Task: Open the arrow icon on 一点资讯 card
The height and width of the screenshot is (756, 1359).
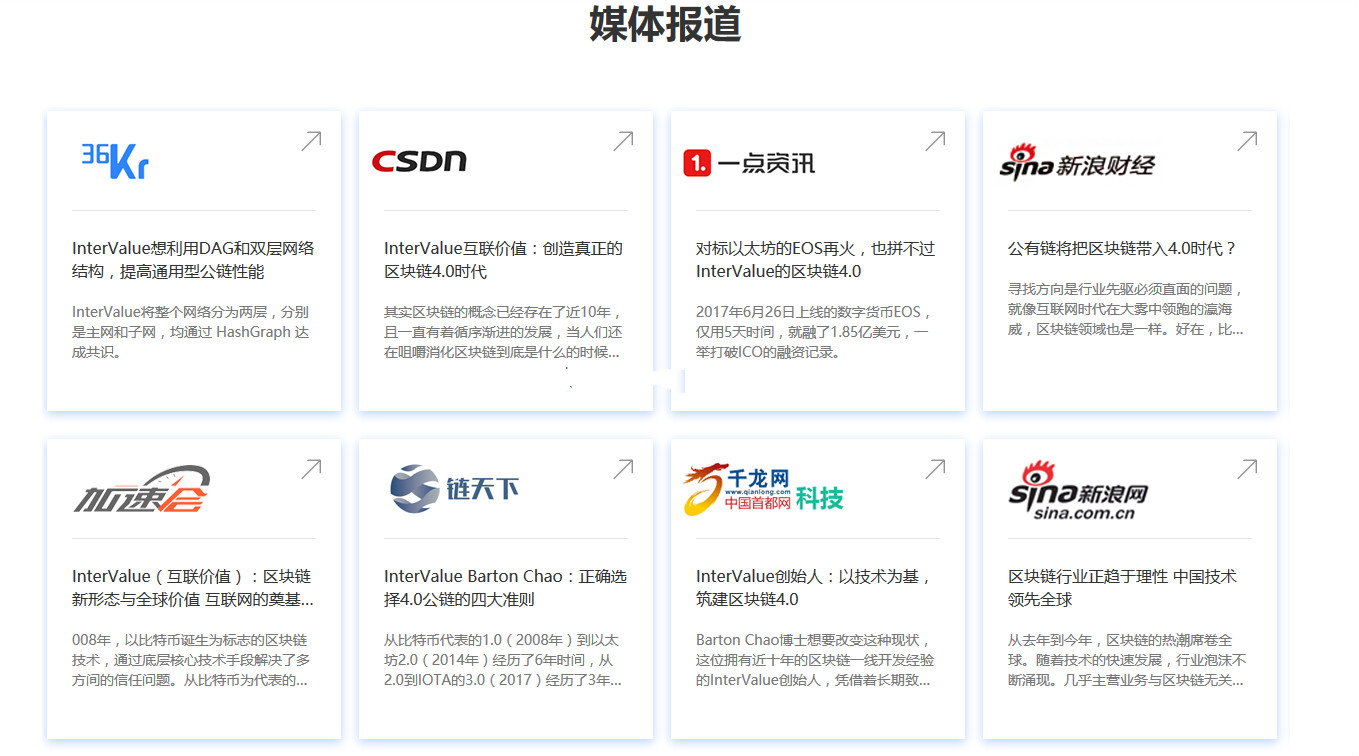Action: (935, 141)
